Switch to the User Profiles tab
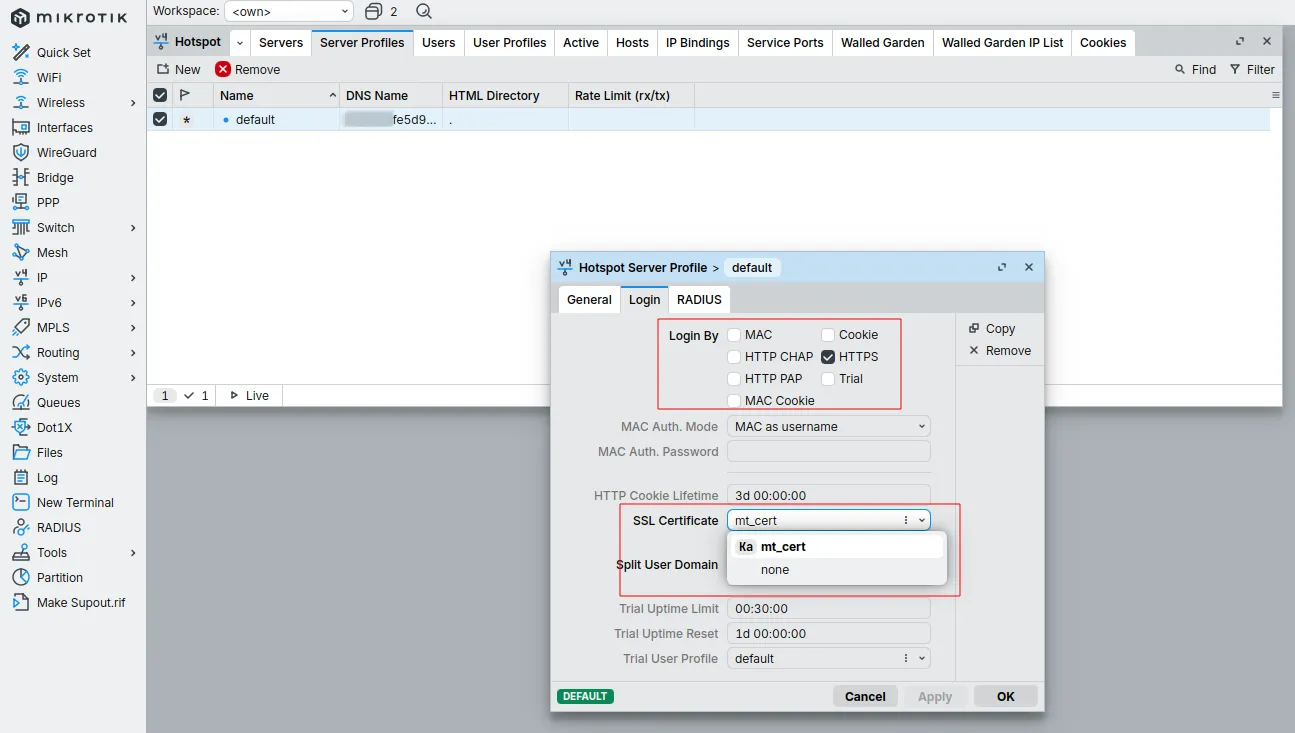 tap(510, 43)
